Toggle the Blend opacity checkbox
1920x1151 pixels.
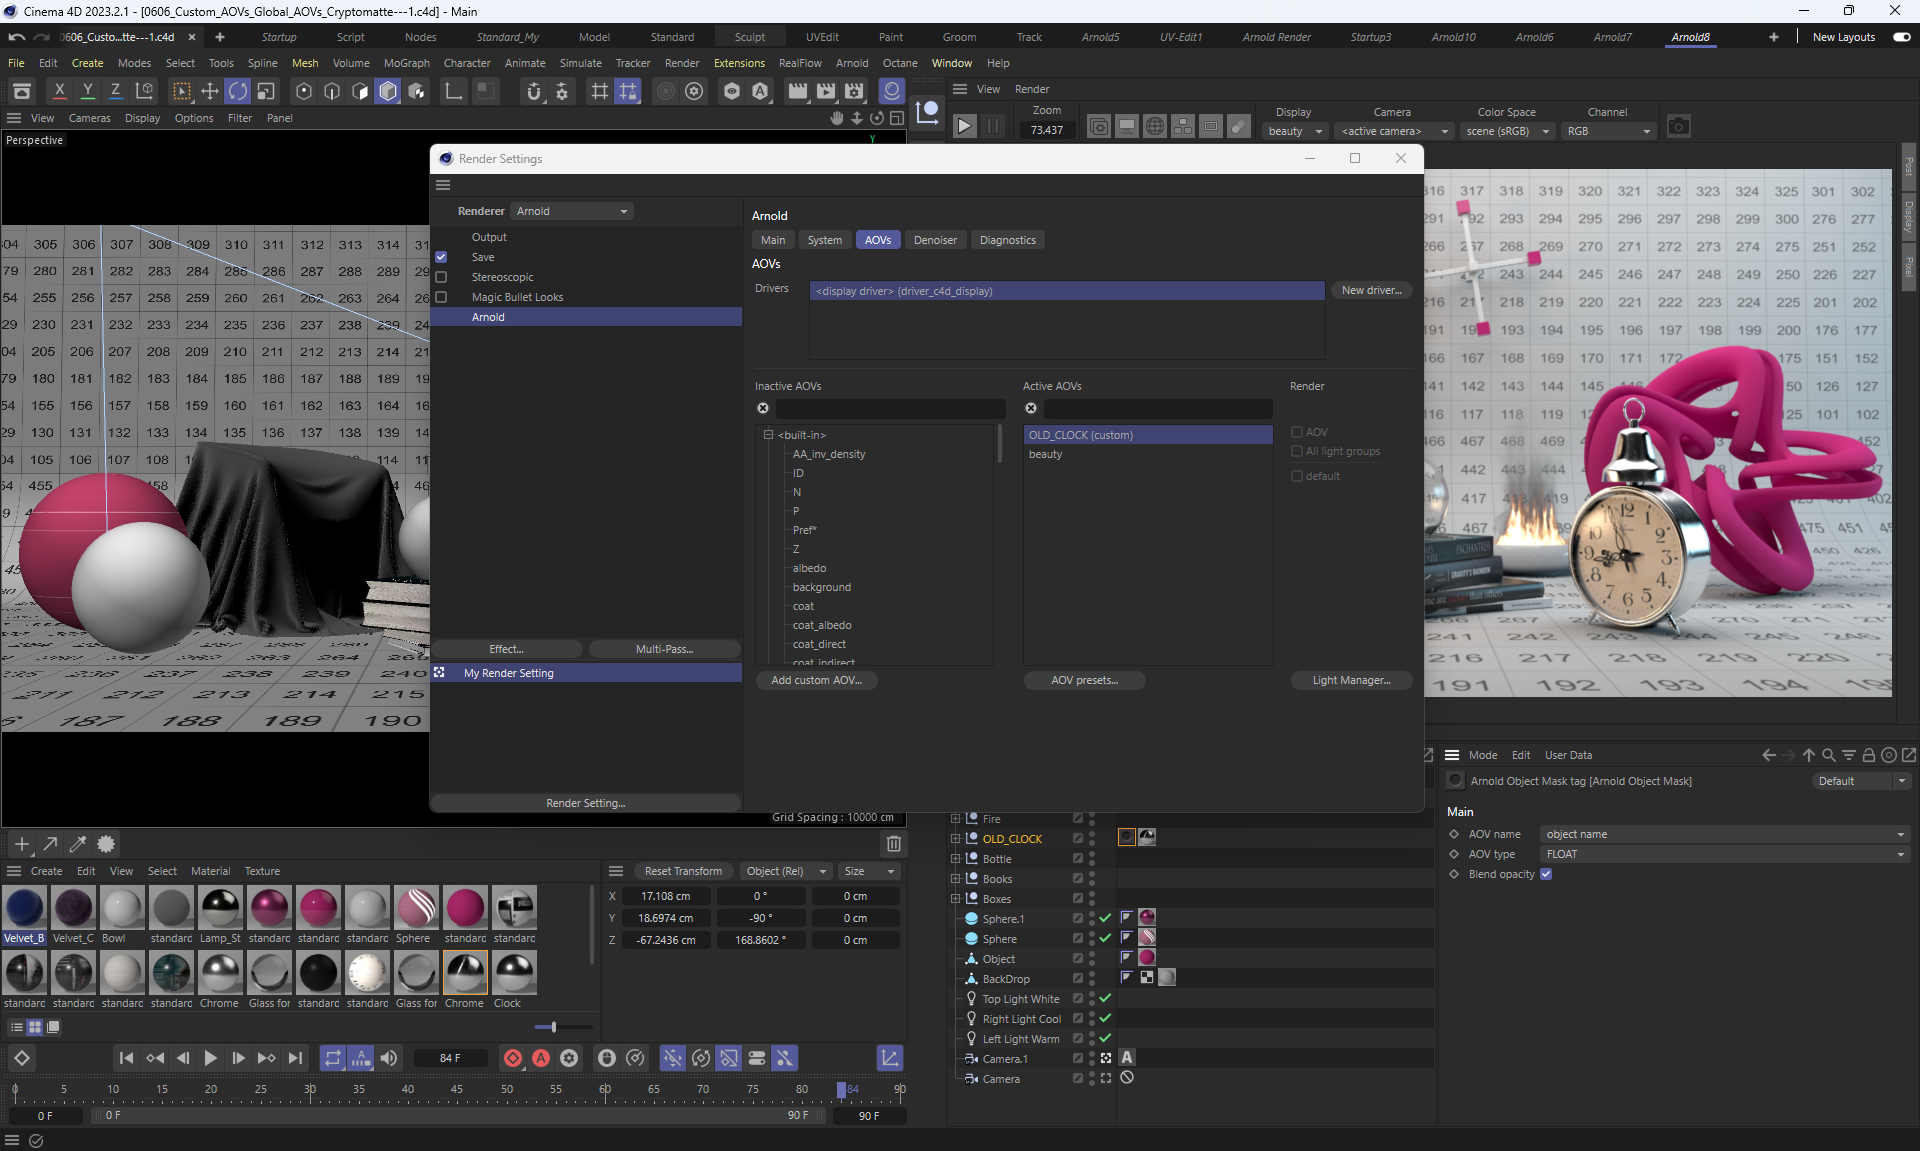pyautogui.click(x=1546, y=874)
